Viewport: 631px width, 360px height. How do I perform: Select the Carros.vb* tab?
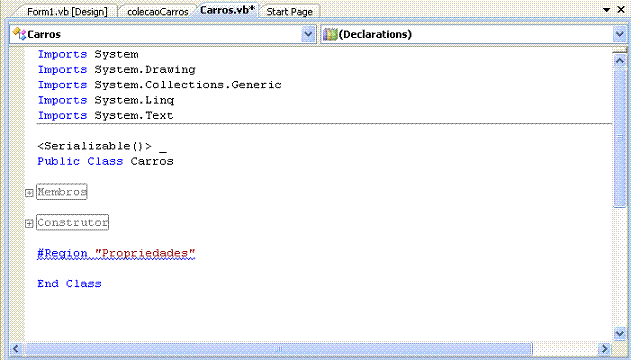coord(227,10)
